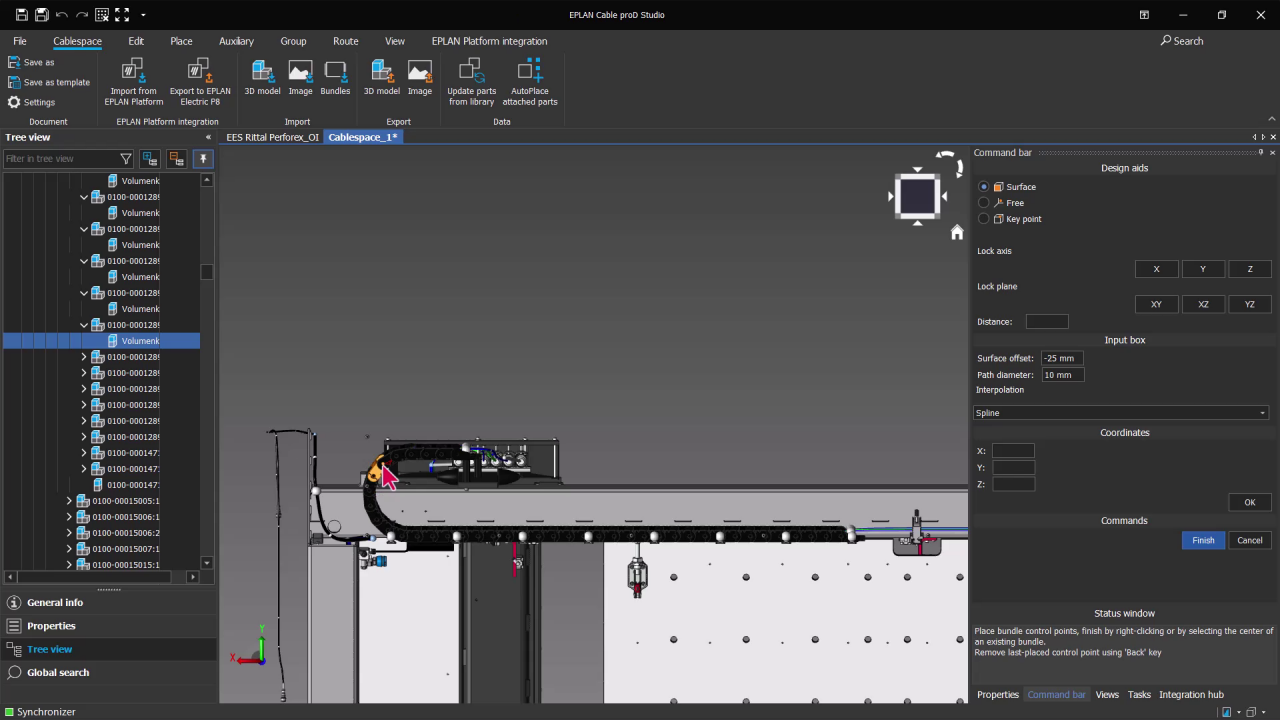Collapse the expanded Volumenk tree node

point(84,324)
